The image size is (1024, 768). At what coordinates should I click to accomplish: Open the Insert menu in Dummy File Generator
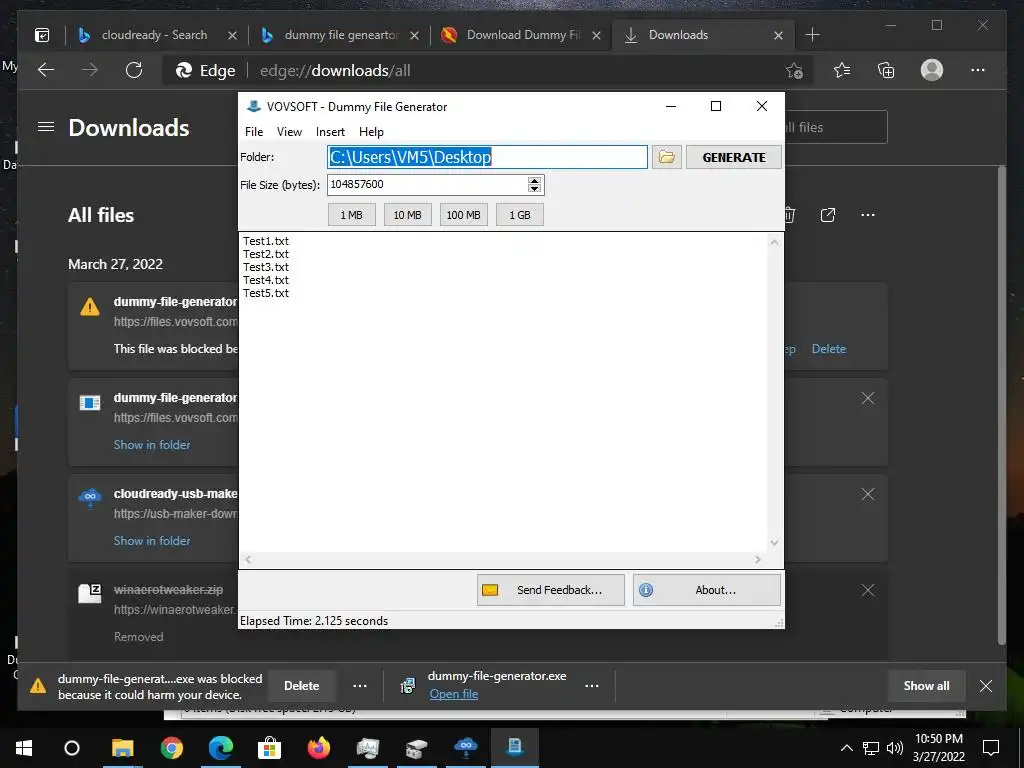[330, 132]
